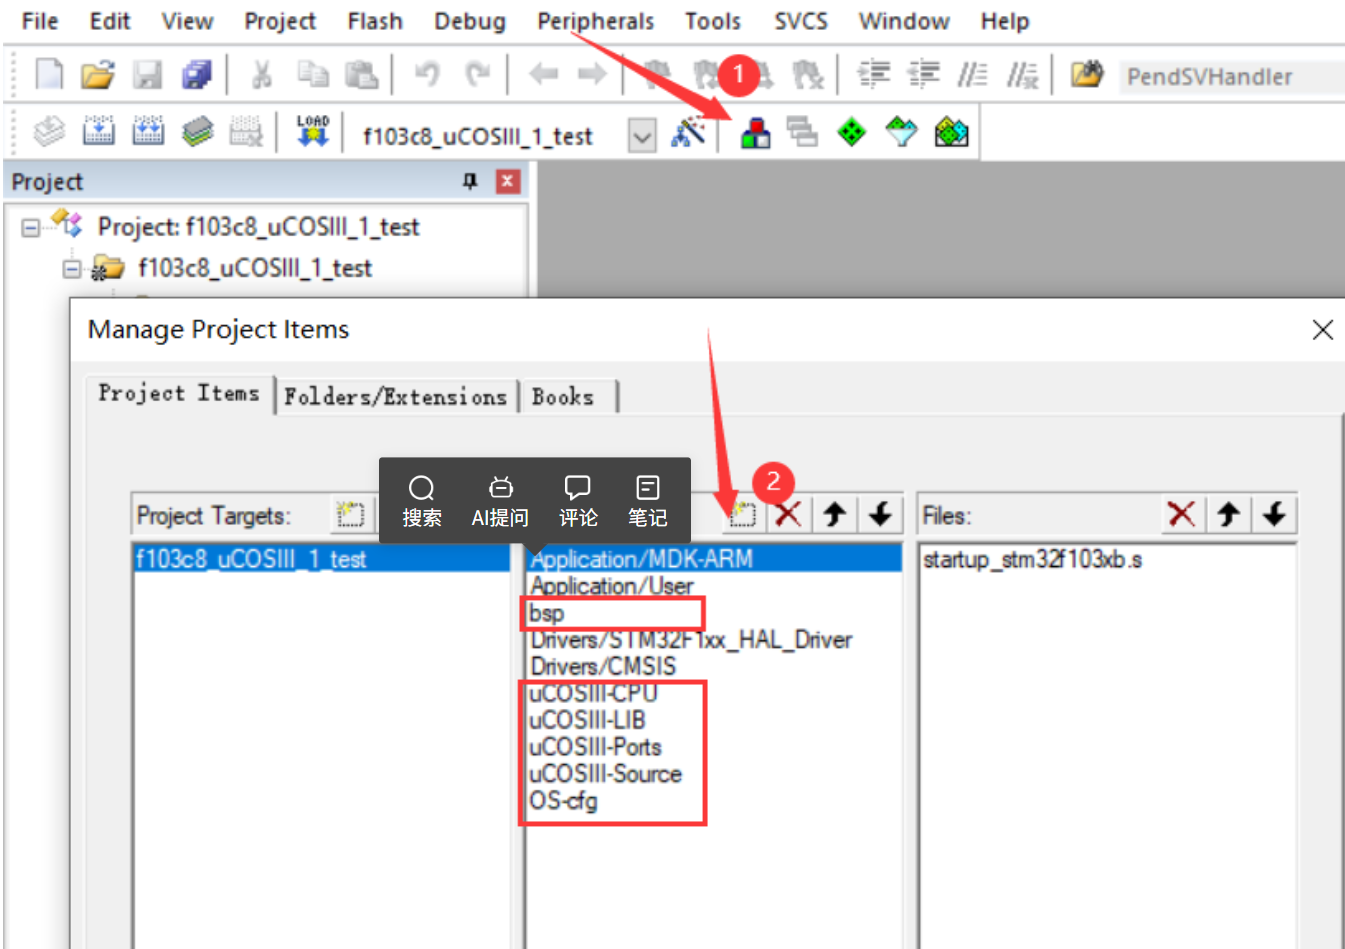Open the Project menu
Screen dimensions: 1345x949
280,21
